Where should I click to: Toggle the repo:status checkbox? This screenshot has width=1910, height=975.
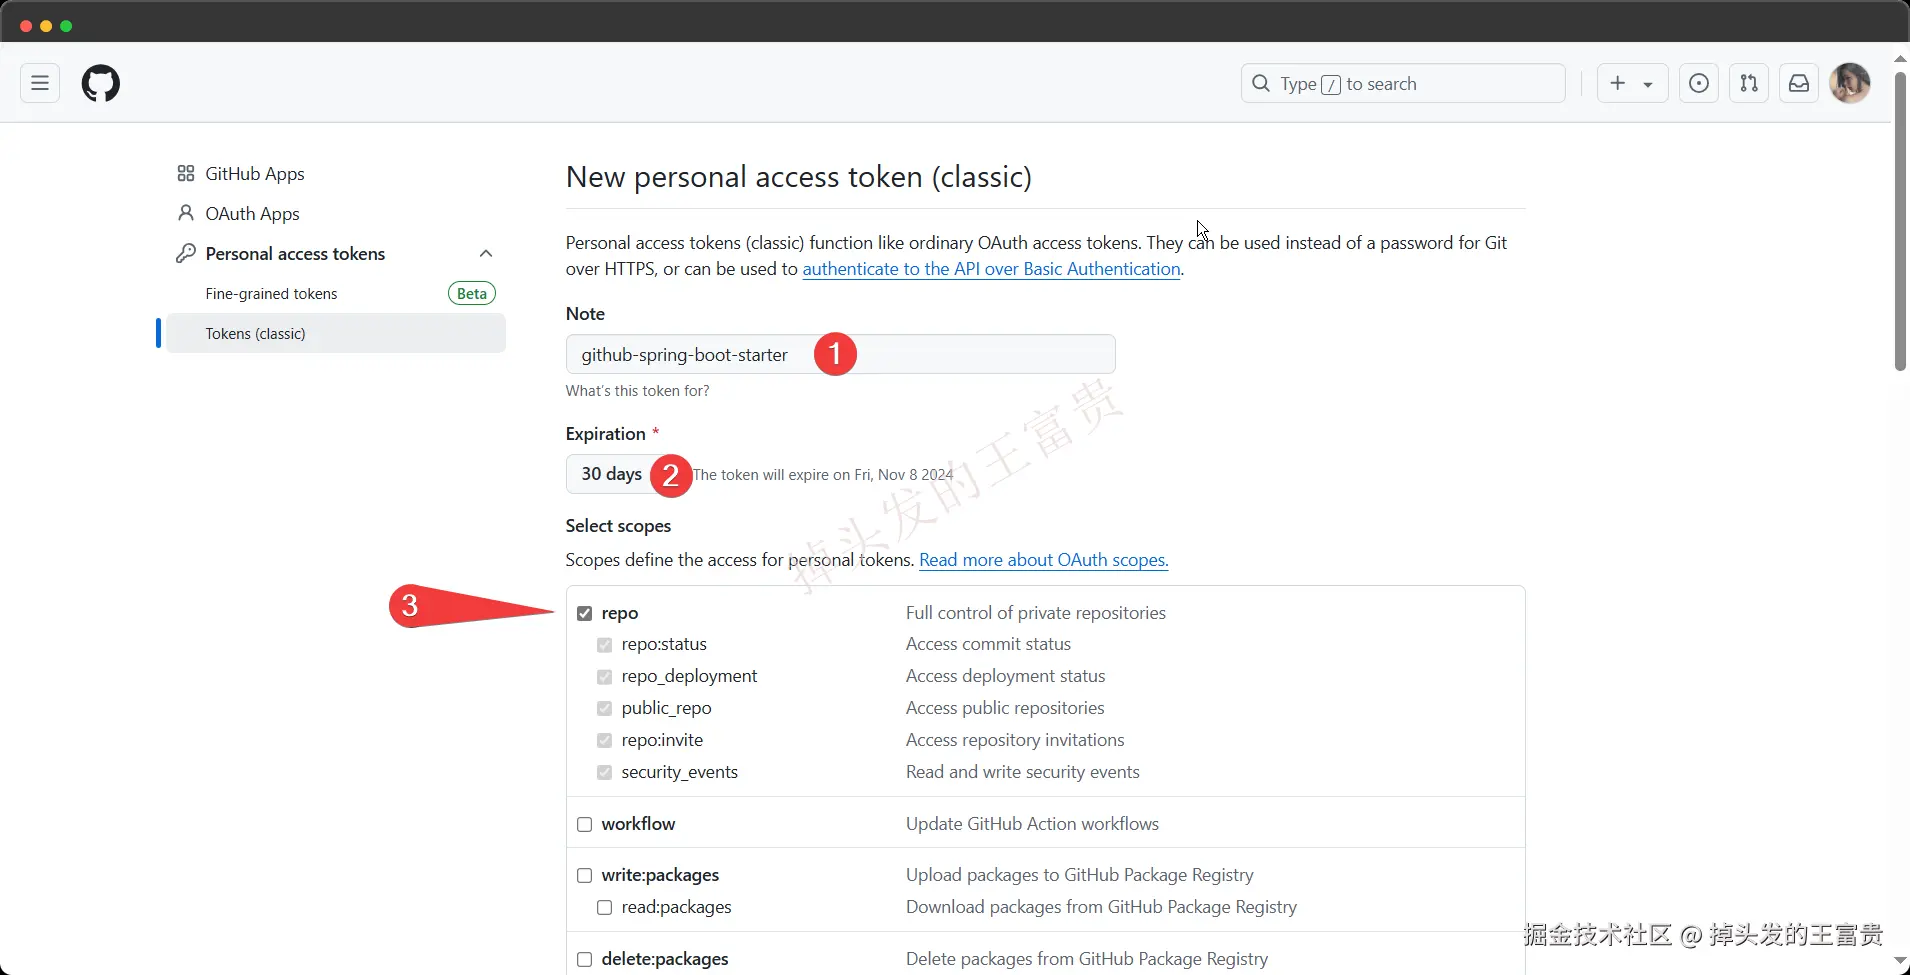pos(605,645)
